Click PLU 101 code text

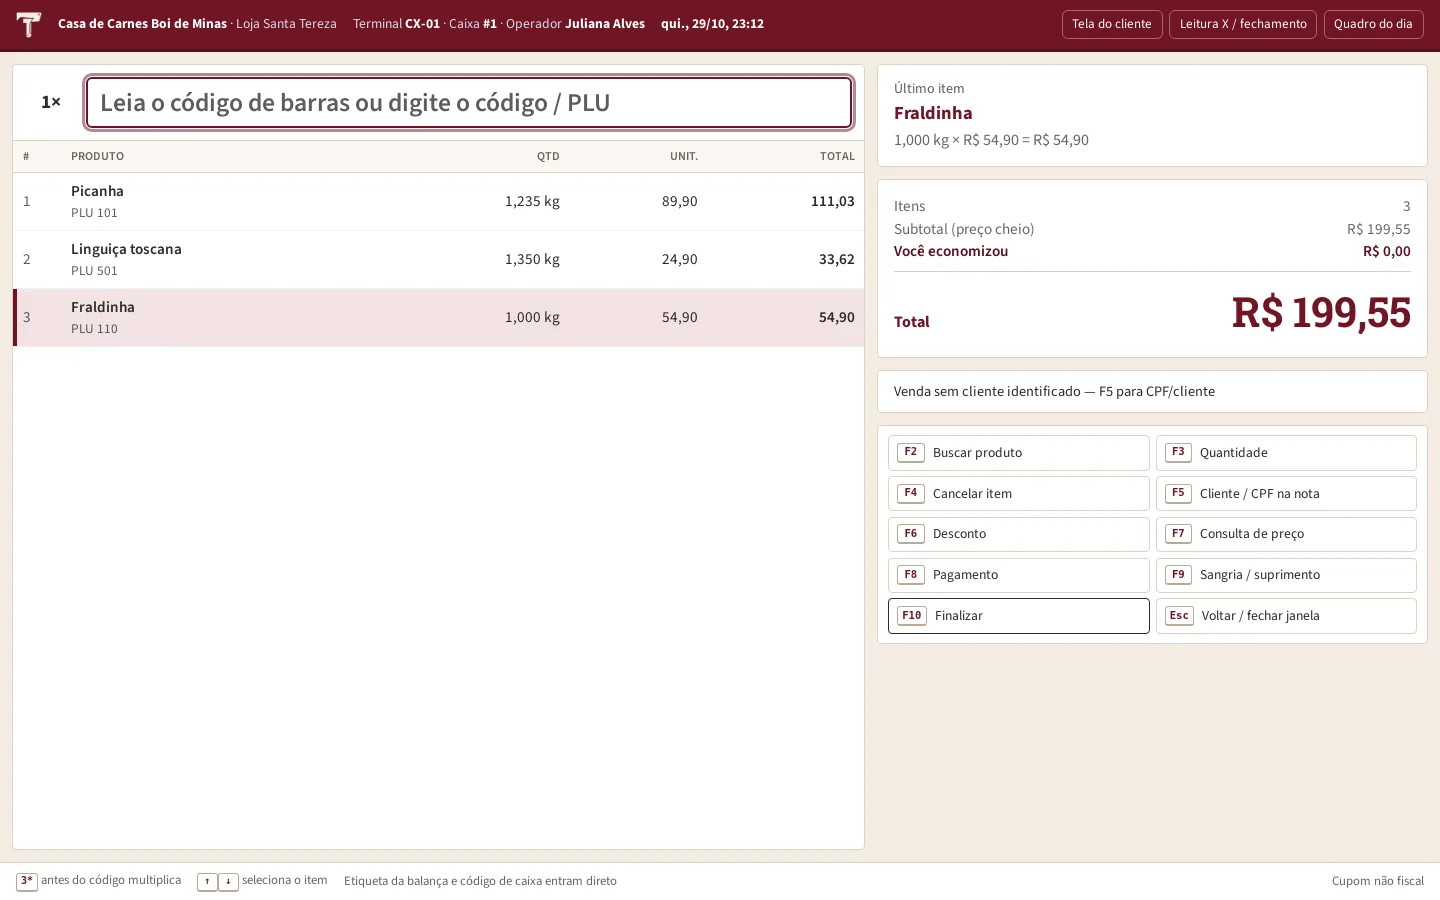coord(94,213)
